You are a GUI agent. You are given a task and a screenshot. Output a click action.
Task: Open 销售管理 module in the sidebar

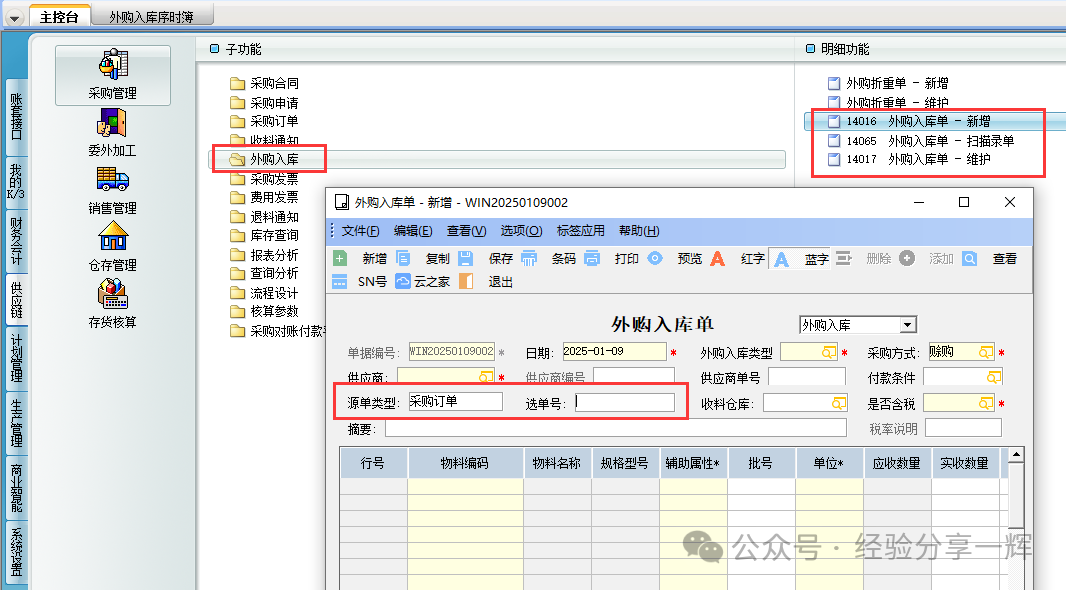112,190
